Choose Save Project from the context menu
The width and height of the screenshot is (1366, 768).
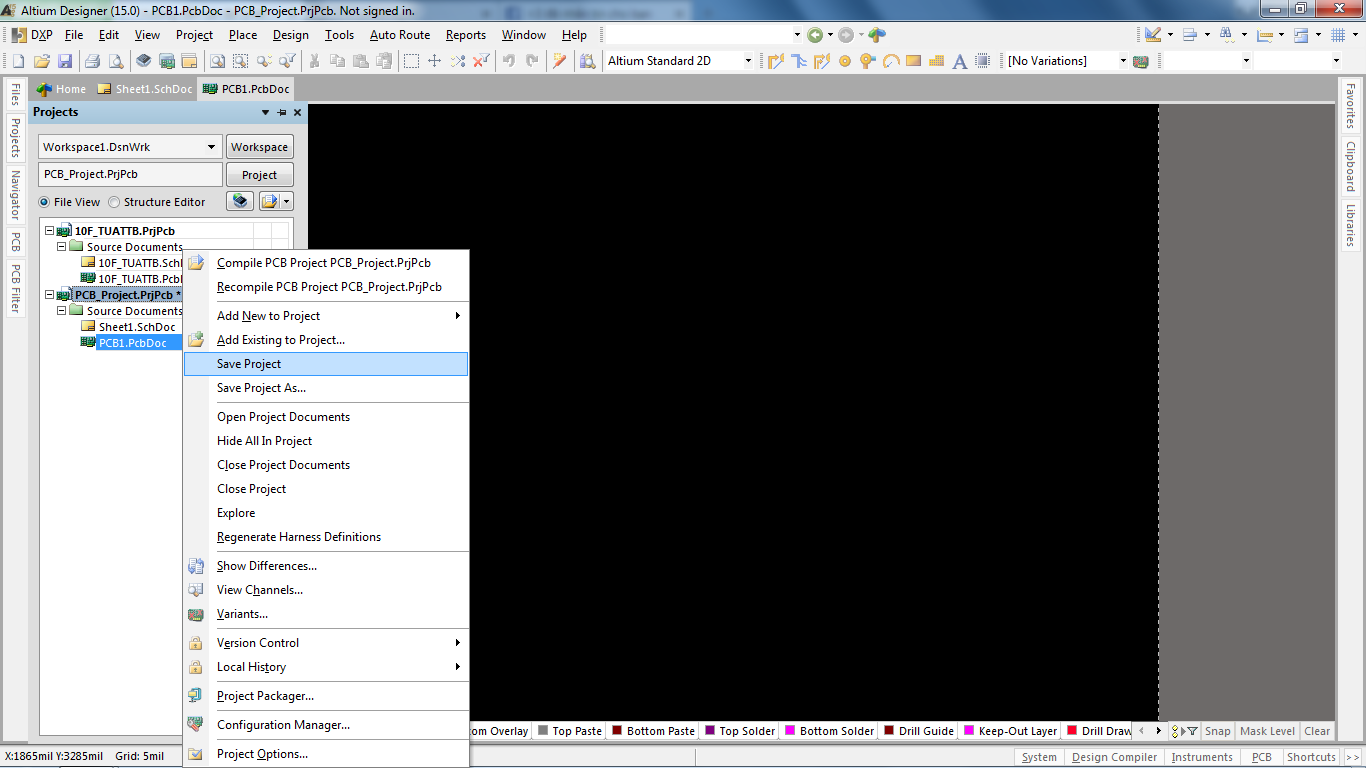(x=326, y=364)
